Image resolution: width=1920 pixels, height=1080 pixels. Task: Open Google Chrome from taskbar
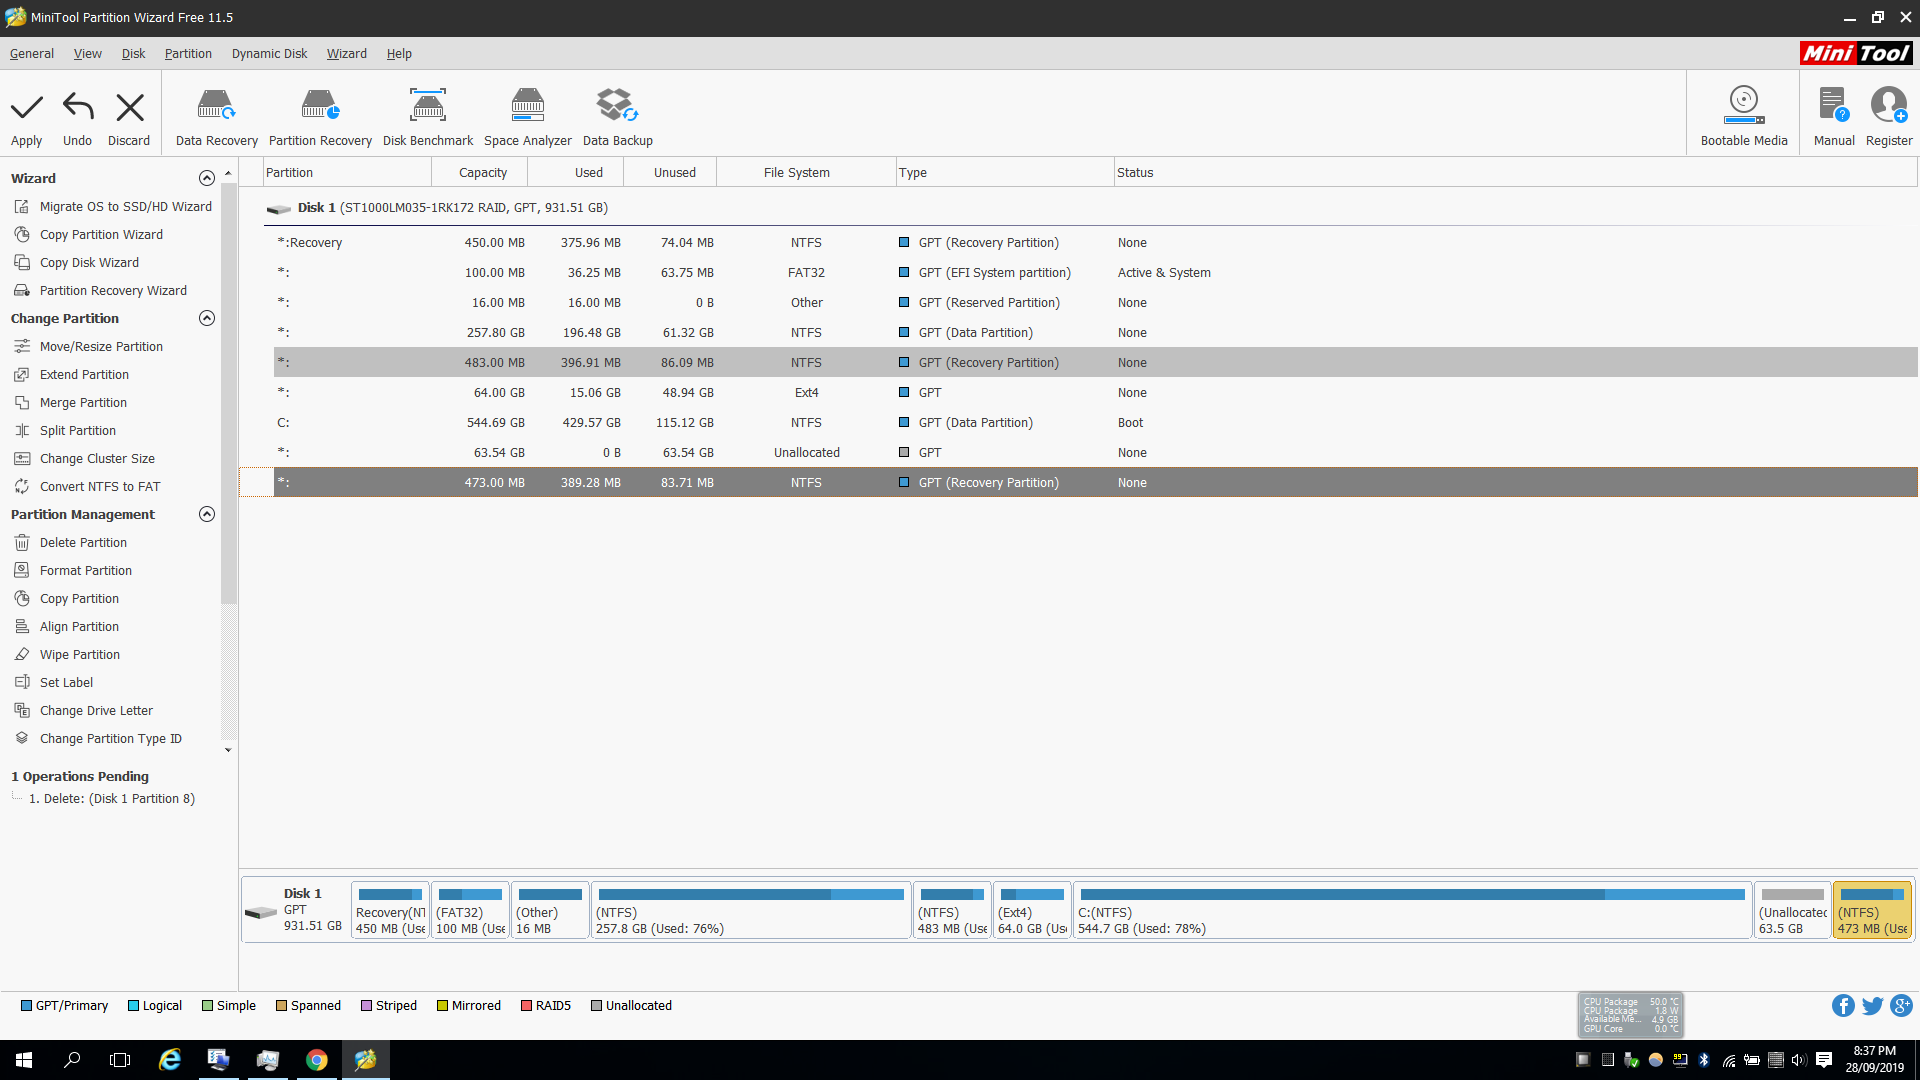click(x=316, y=1060)
